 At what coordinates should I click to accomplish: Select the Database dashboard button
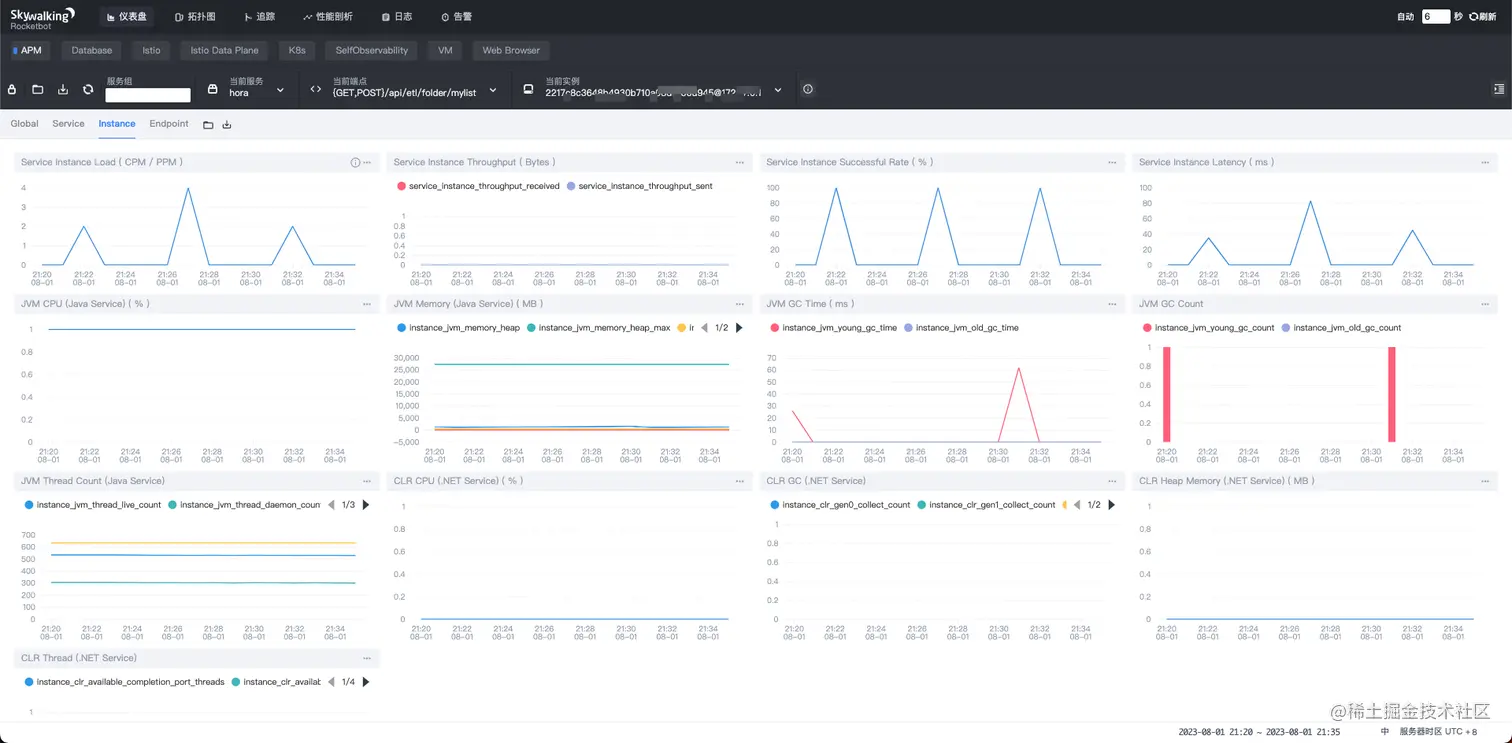[92, 50]
